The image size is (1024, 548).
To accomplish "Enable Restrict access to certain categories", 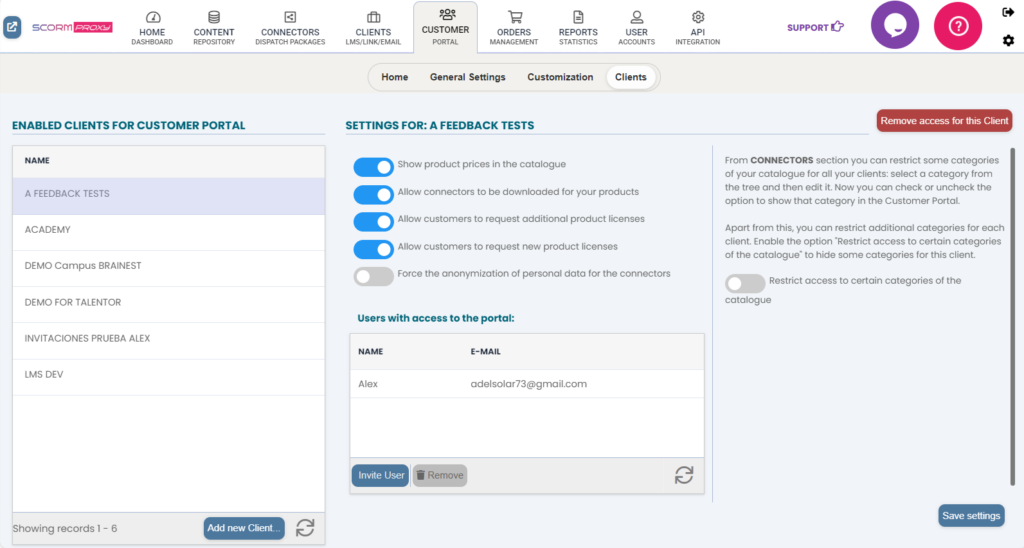I will coord(745,283).
